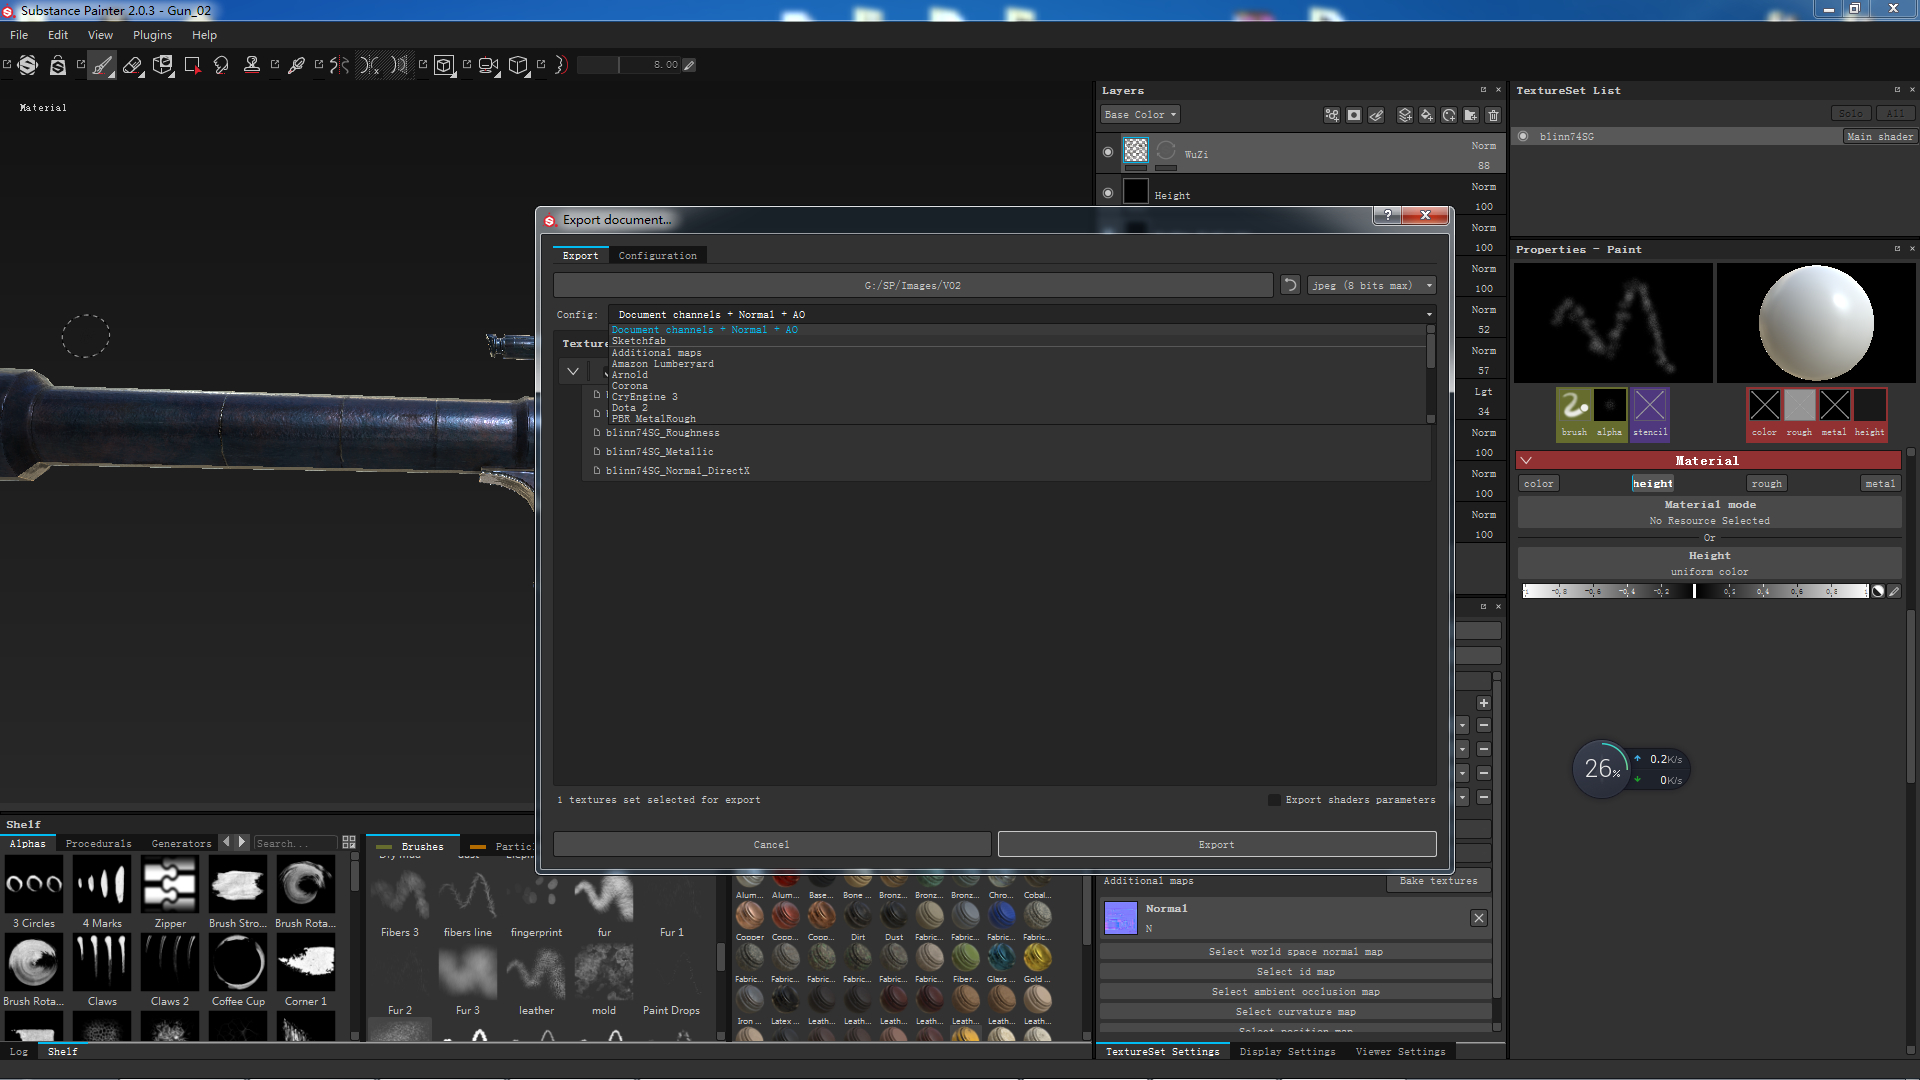Select the Zipper alpha thumbnail in Shelf
Image resolution: width=1920 pixels, height=1080 pixels.
pos(170,886)
